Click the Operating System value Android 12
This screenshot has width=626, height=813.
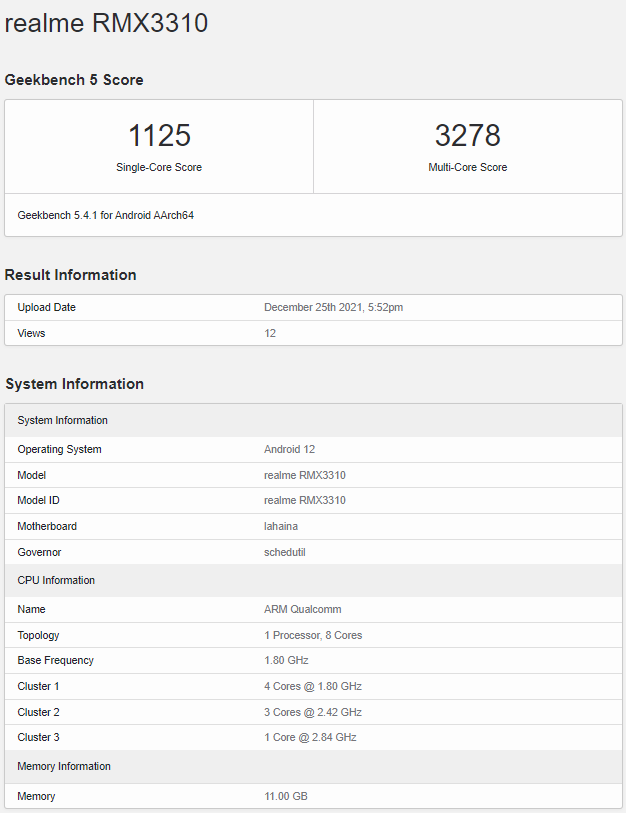click(x=289, y=449)
